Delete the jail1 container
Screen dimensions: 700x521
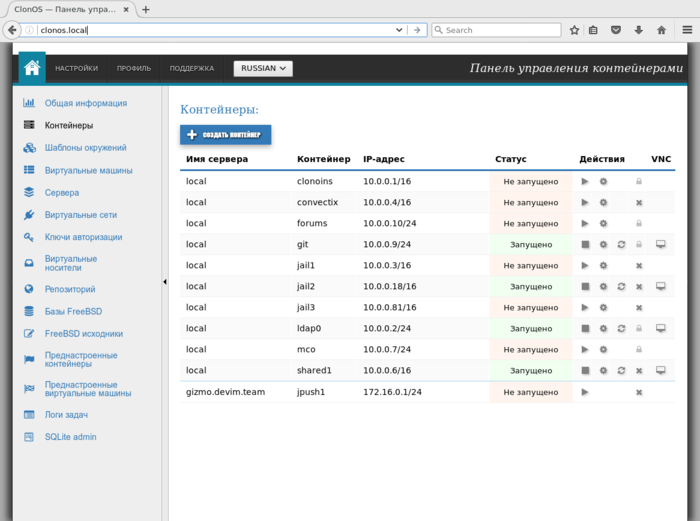pyautogui.click(x=639, y=266)
